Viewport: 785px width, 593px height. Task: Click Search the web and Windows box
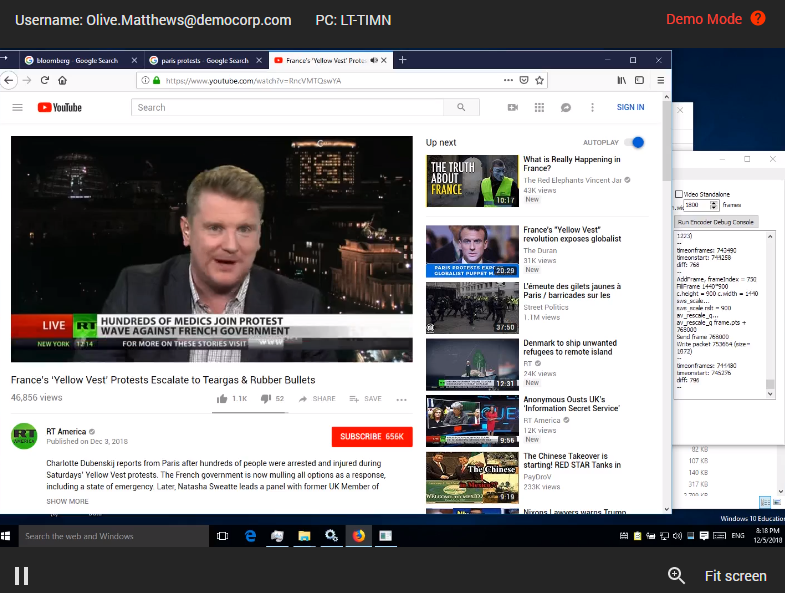tap(114, 536)
